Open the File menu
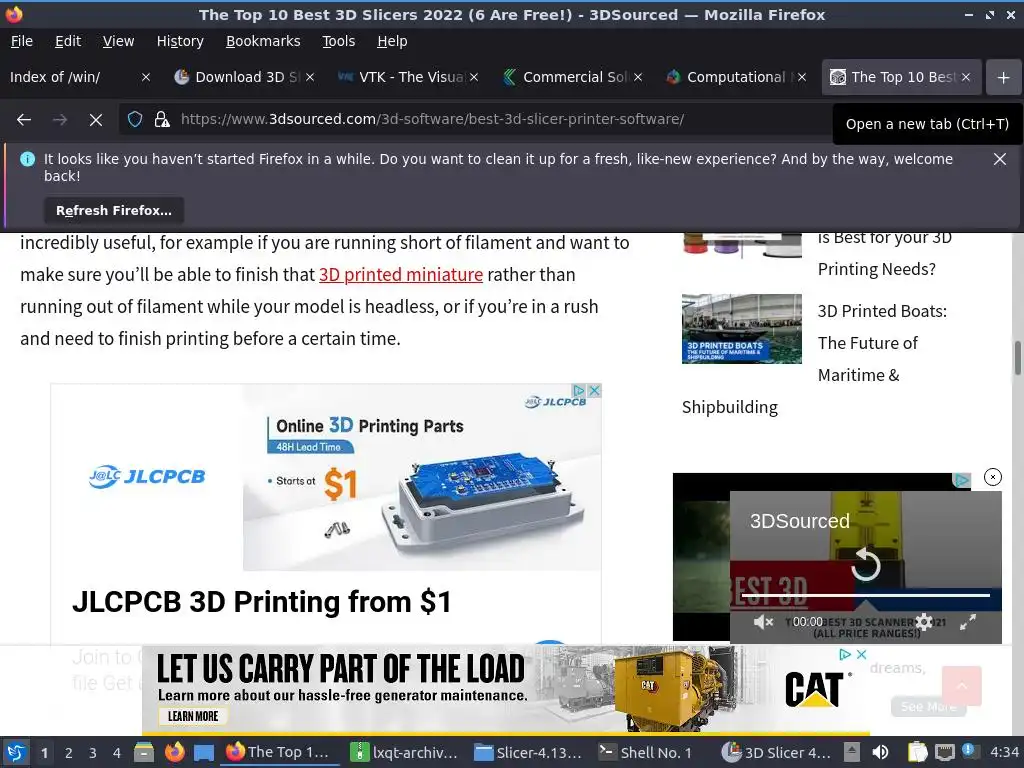 tap(22, 41)
